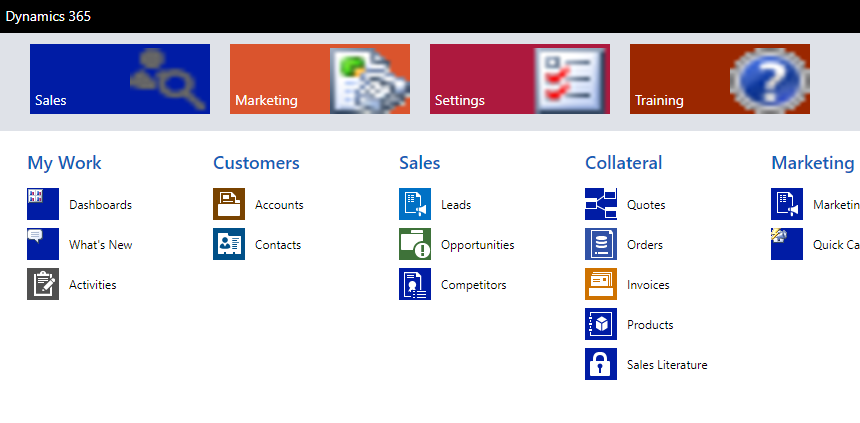Open the Quotes link

[x=646, y=205]
